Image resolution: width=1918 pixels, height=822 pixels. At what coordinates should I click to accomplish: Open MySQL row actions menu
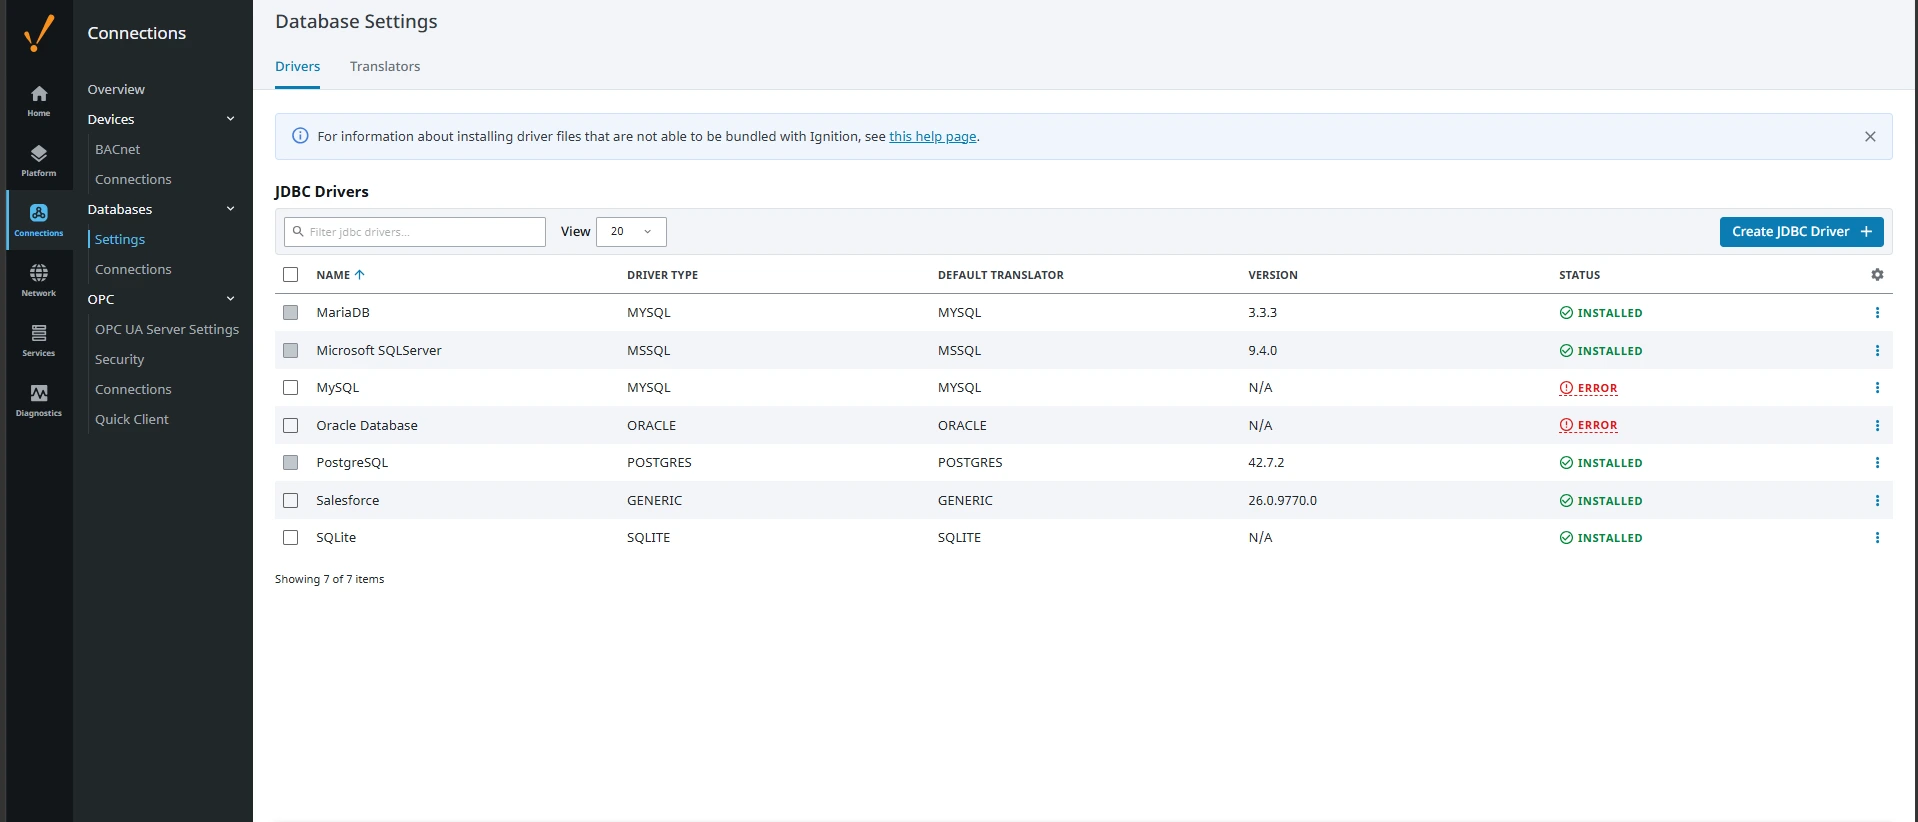pyautogui.click(x=1877, y=388)
